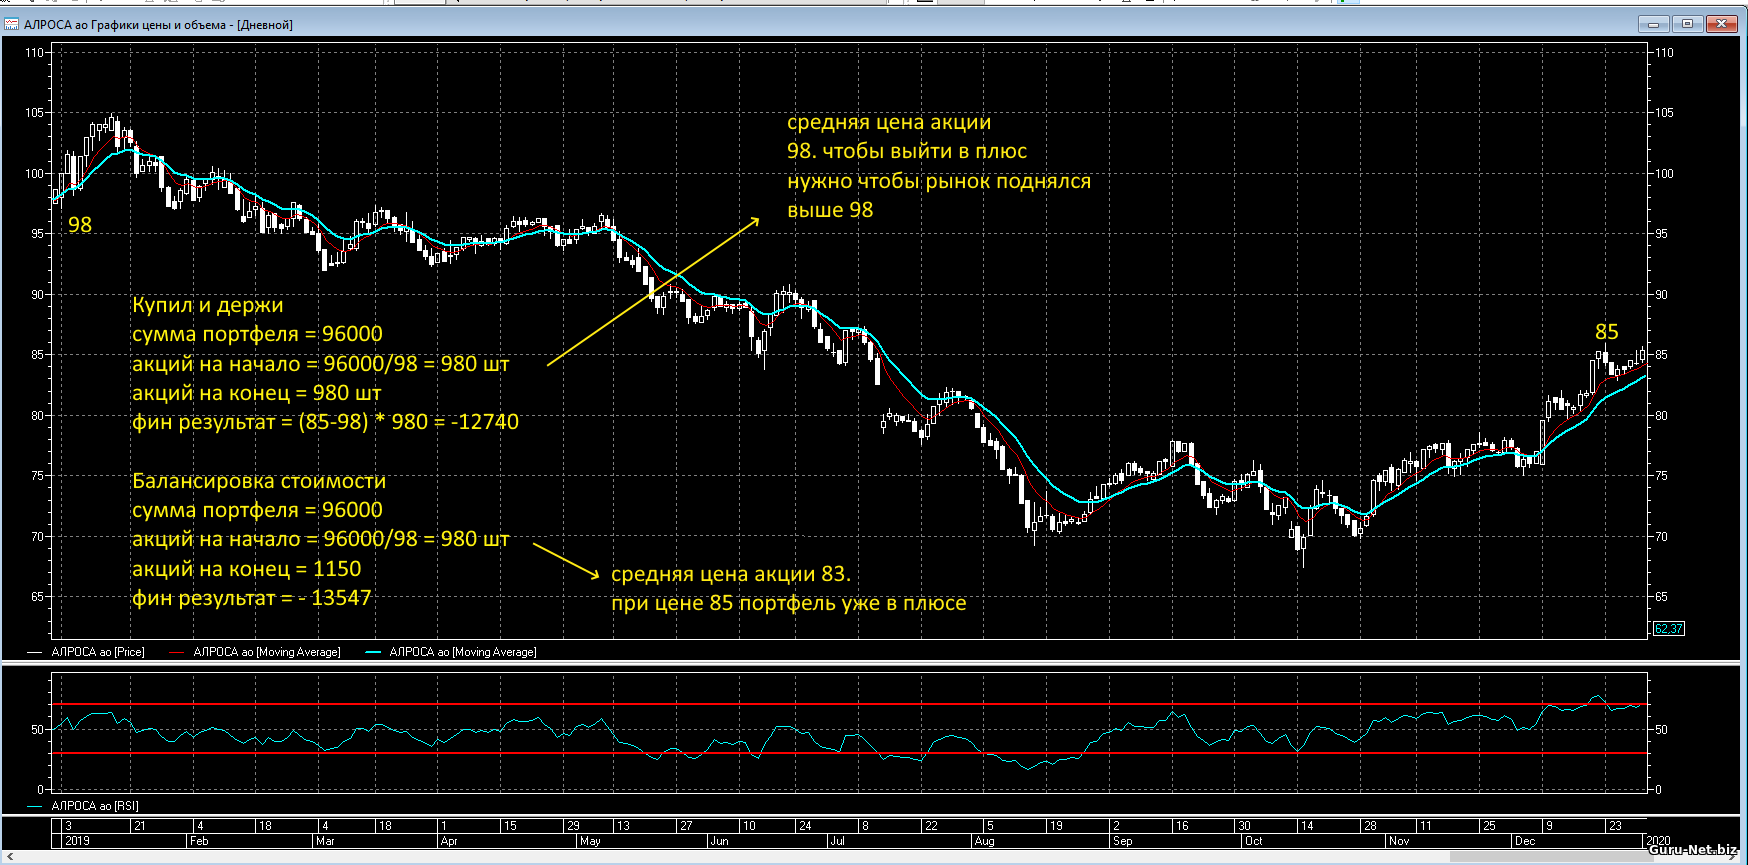Image resolution: width=1748 pixels, height=865 pixels.
Task: Click the window title 'АЛРОСА ао Графики цены и объема'
Action: [x=125, y=25]
